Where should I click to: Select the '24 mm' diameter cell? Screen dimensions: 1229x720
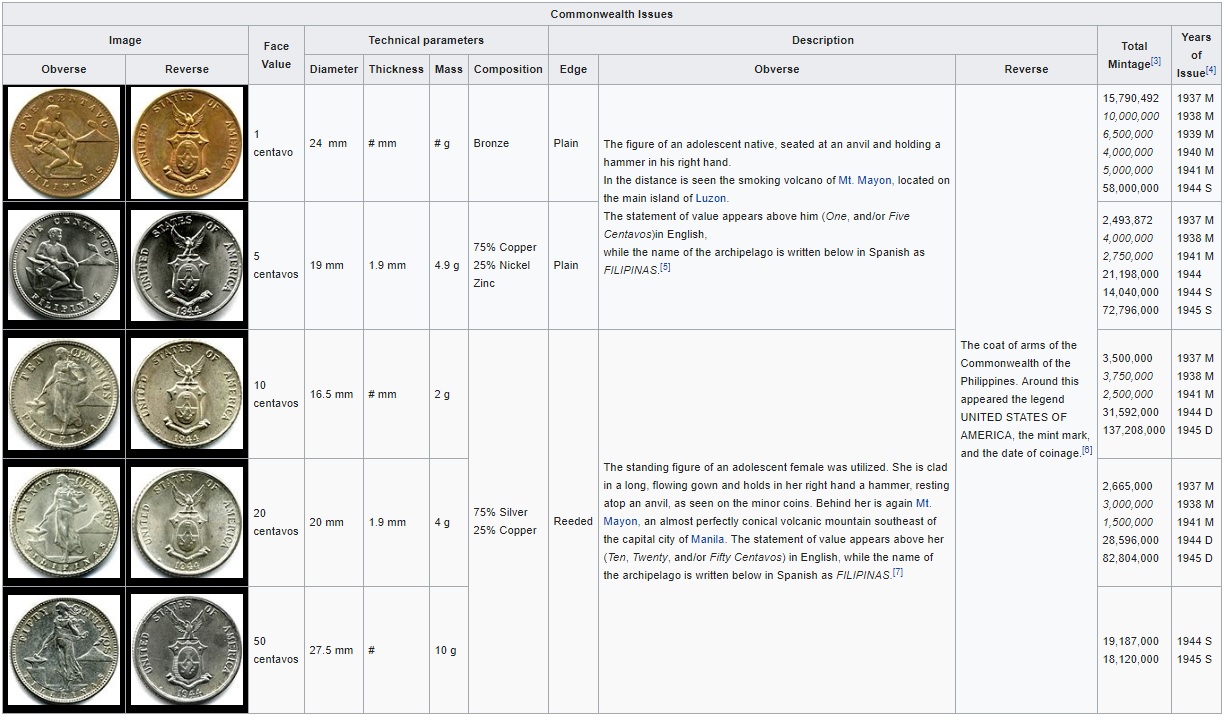click(x=334, y=143)
